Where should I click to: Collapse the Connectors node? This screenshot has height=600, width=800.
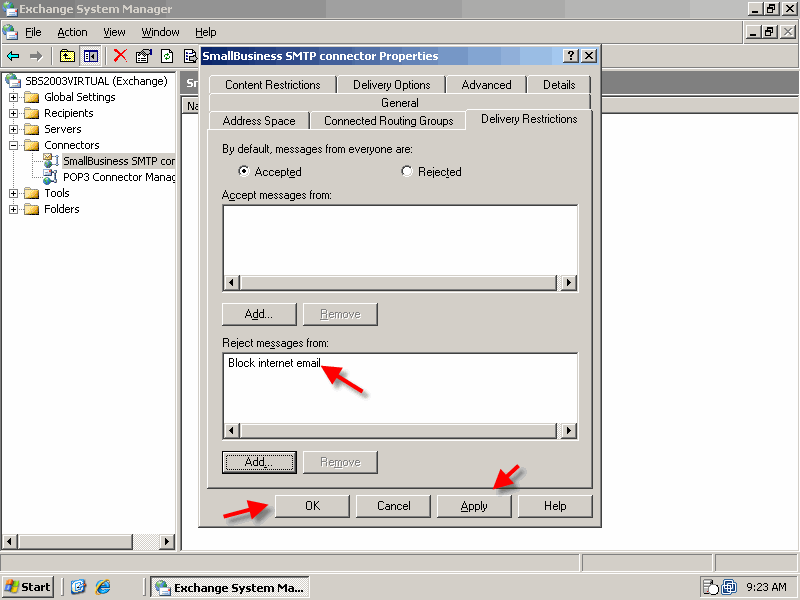pyautogui.click(x=14, y=145)
